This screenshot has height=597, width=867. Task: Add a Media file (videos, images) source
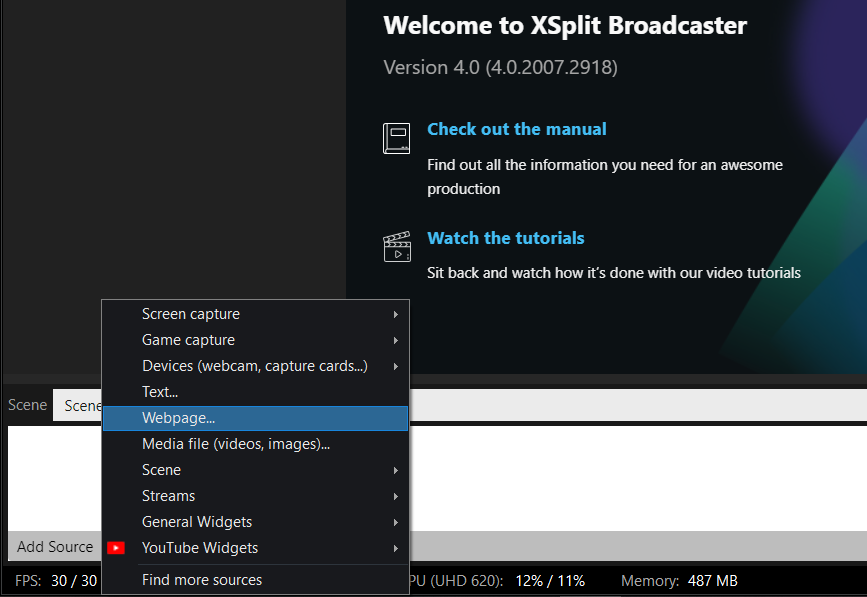235,444
